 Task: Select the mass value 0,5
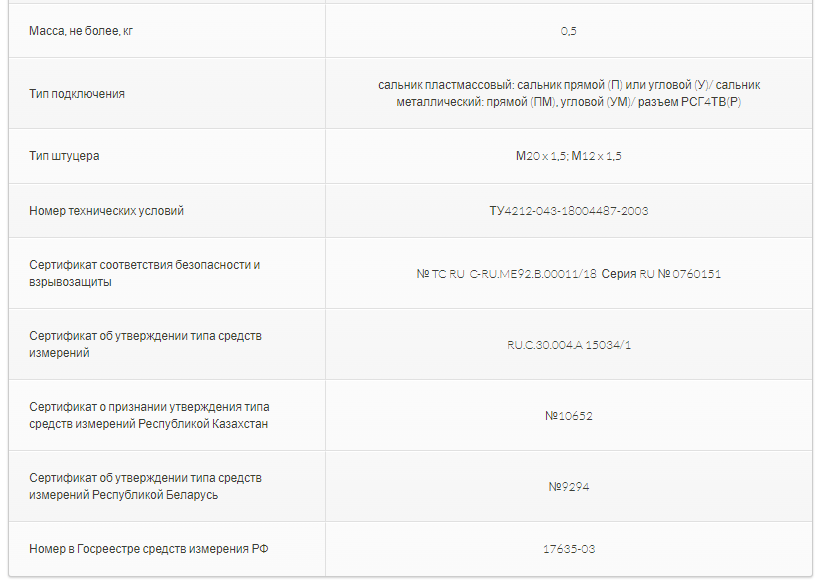coord(569,31)
